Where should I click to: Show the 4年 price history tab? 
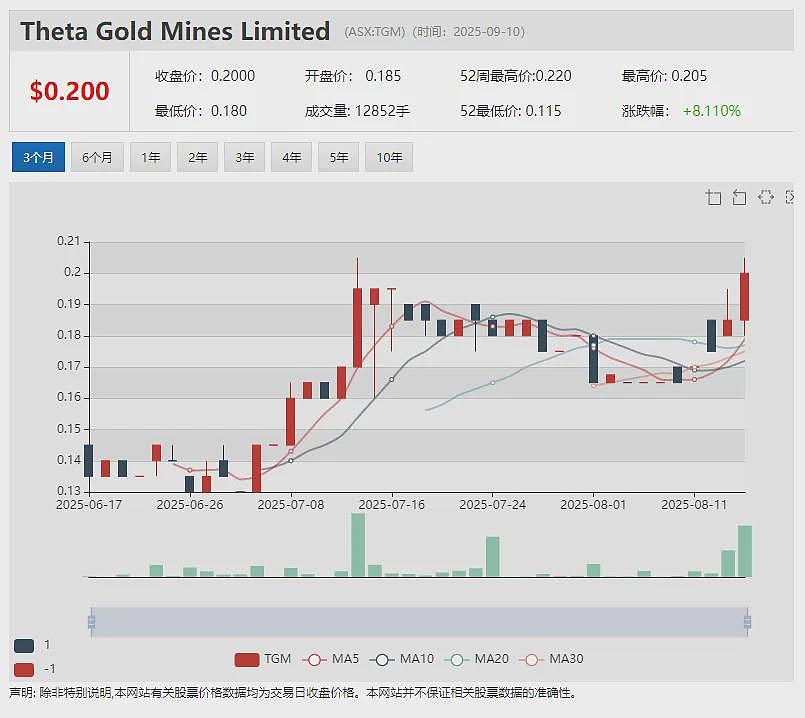point(292,157)
